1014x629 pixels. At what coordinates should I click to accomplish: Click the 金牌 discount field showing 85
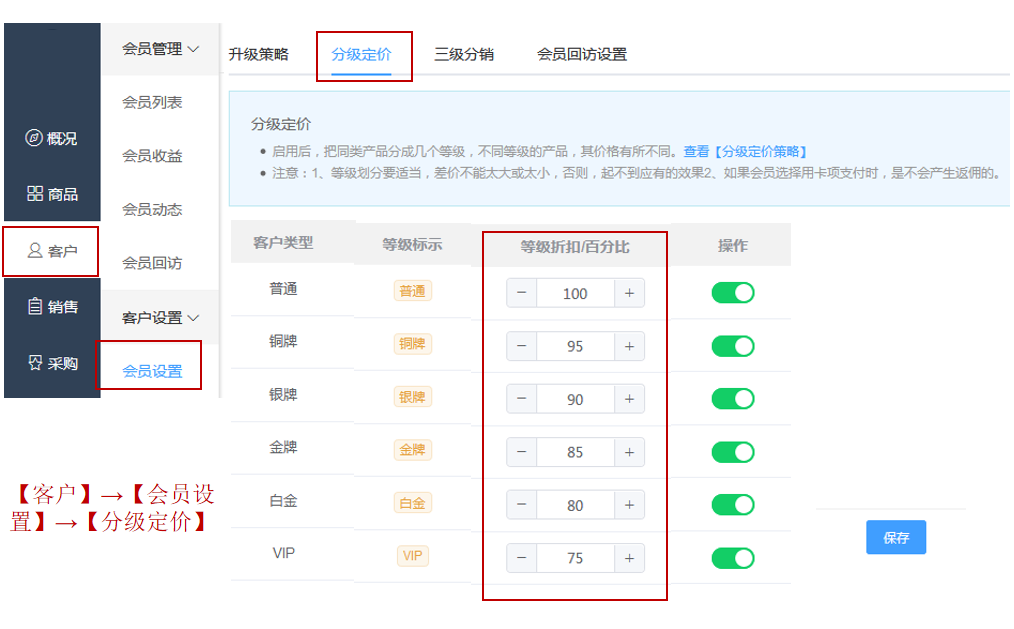tap(575, 453)
